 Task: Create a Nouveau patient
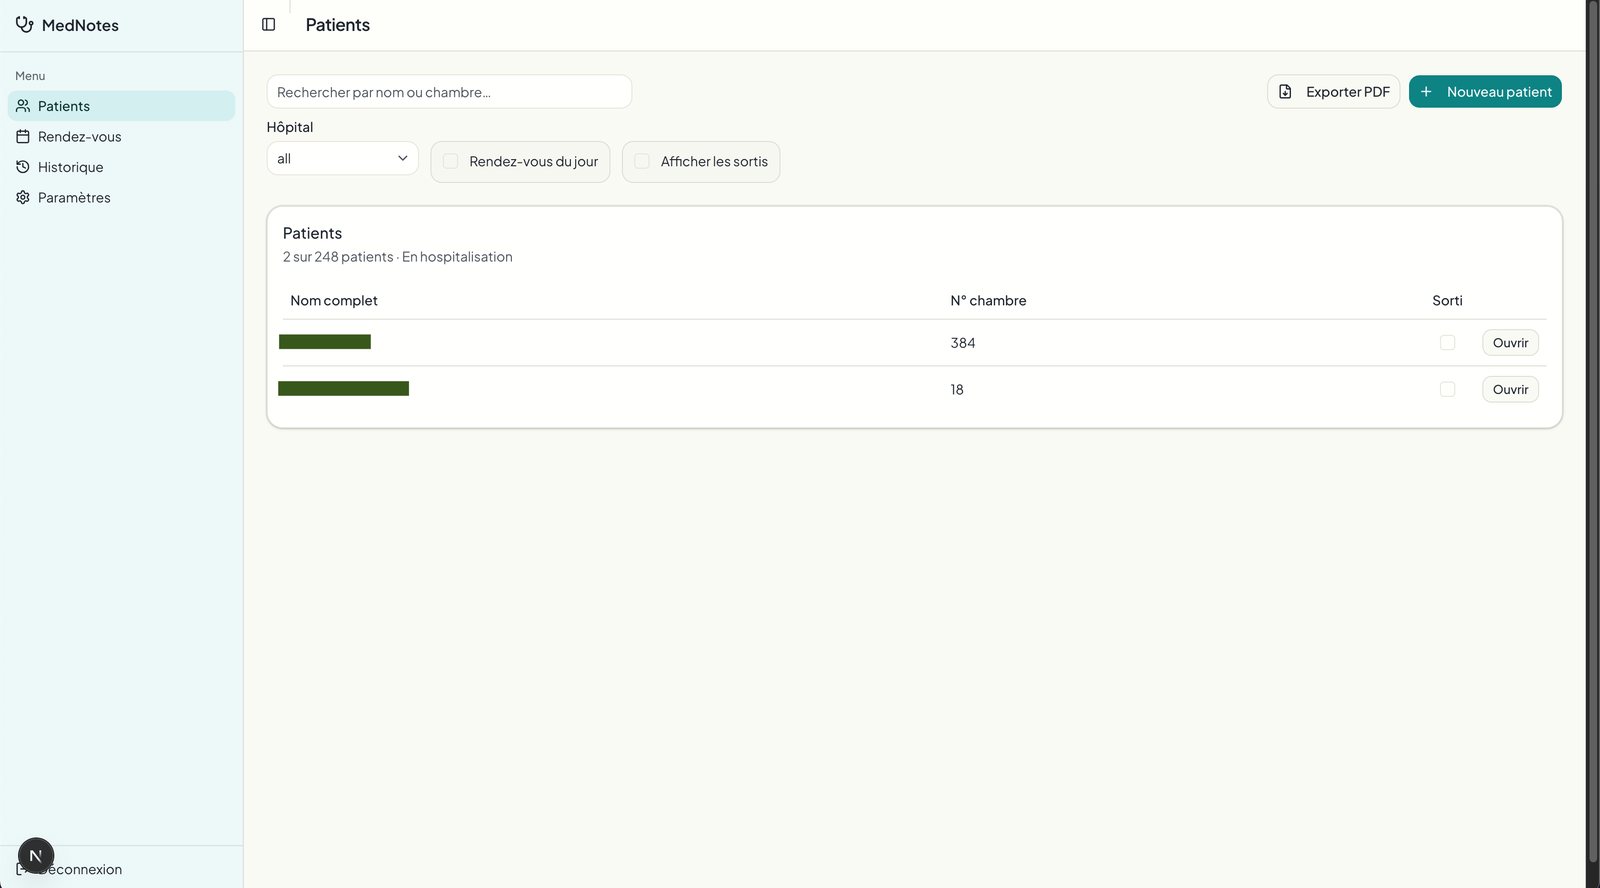tap(1485, 92)
